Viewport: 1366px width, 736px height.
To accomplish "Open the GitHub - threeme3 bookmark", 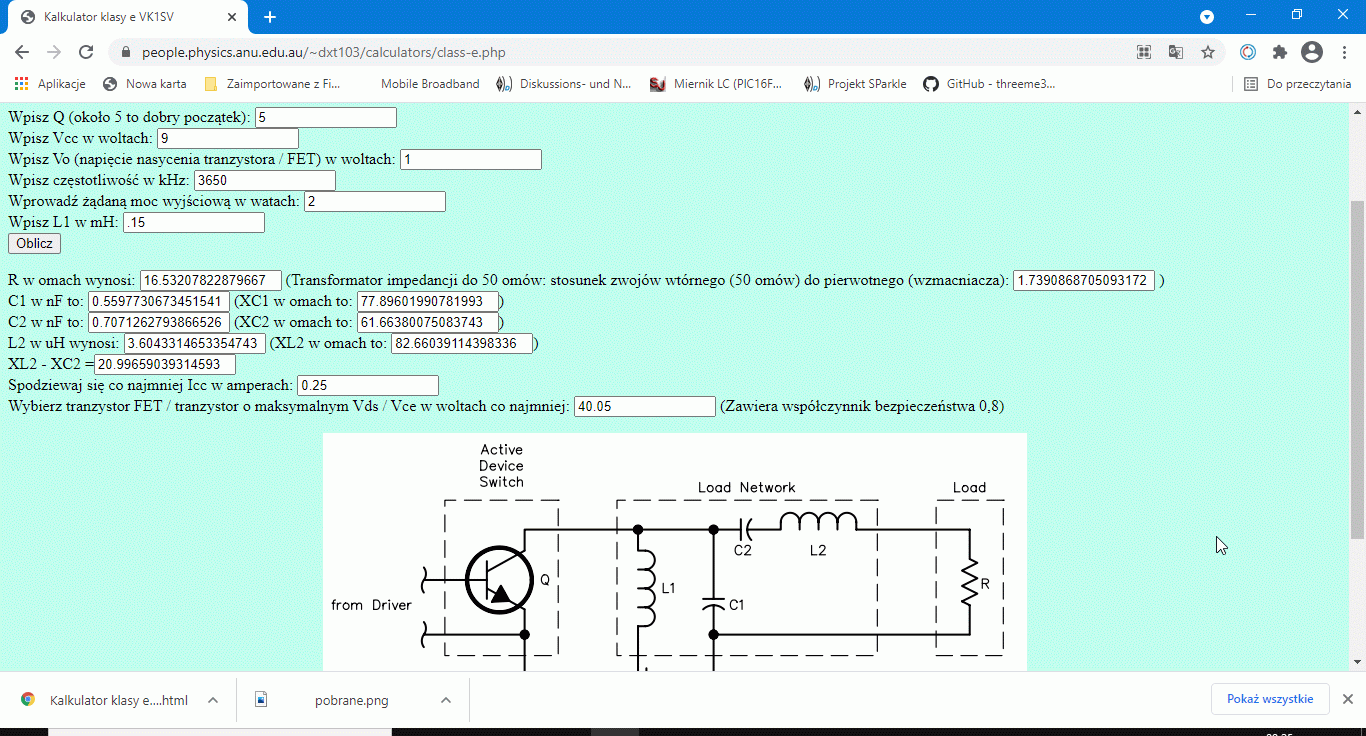I will click(x=989, y=84).
